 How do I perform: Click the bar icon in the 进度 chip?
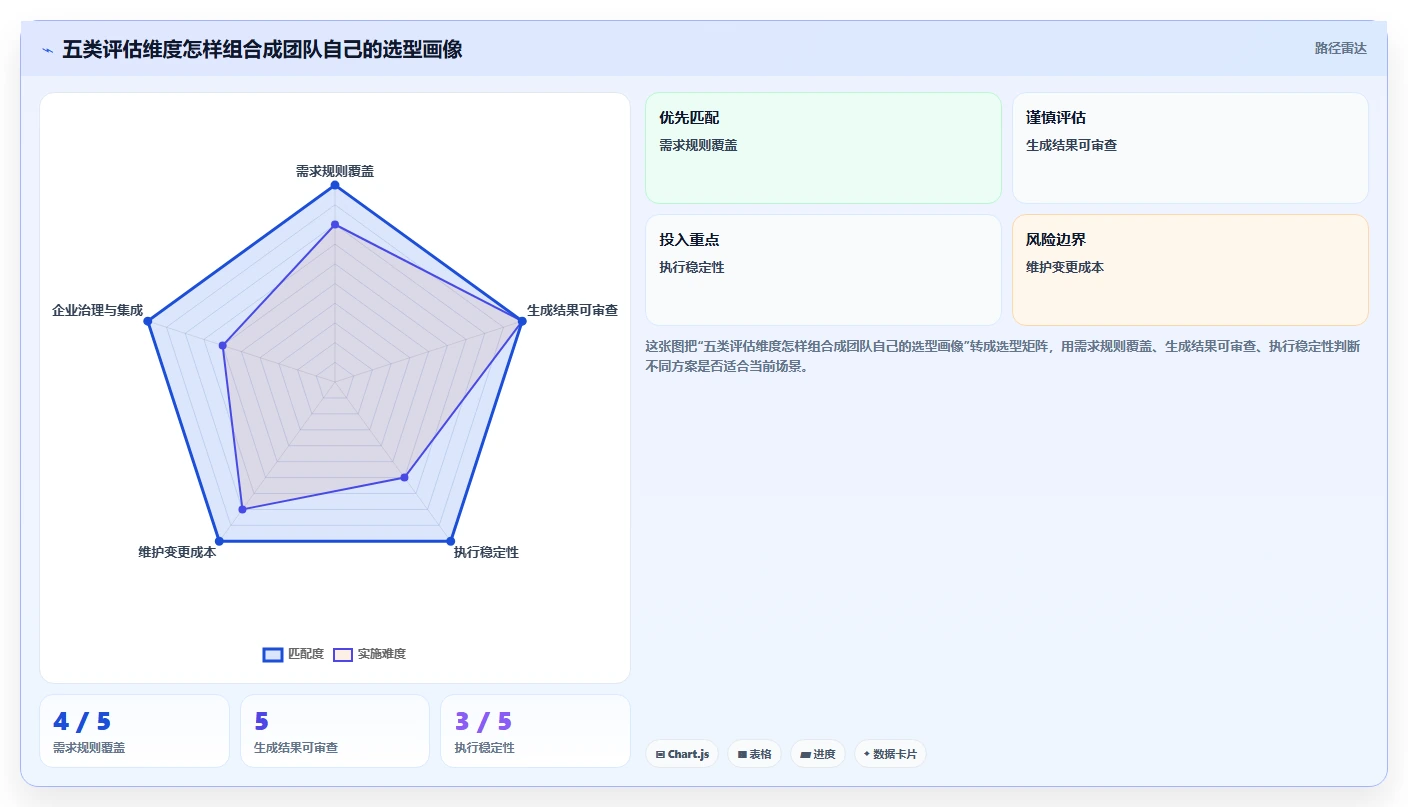click(x=805, y=754)
